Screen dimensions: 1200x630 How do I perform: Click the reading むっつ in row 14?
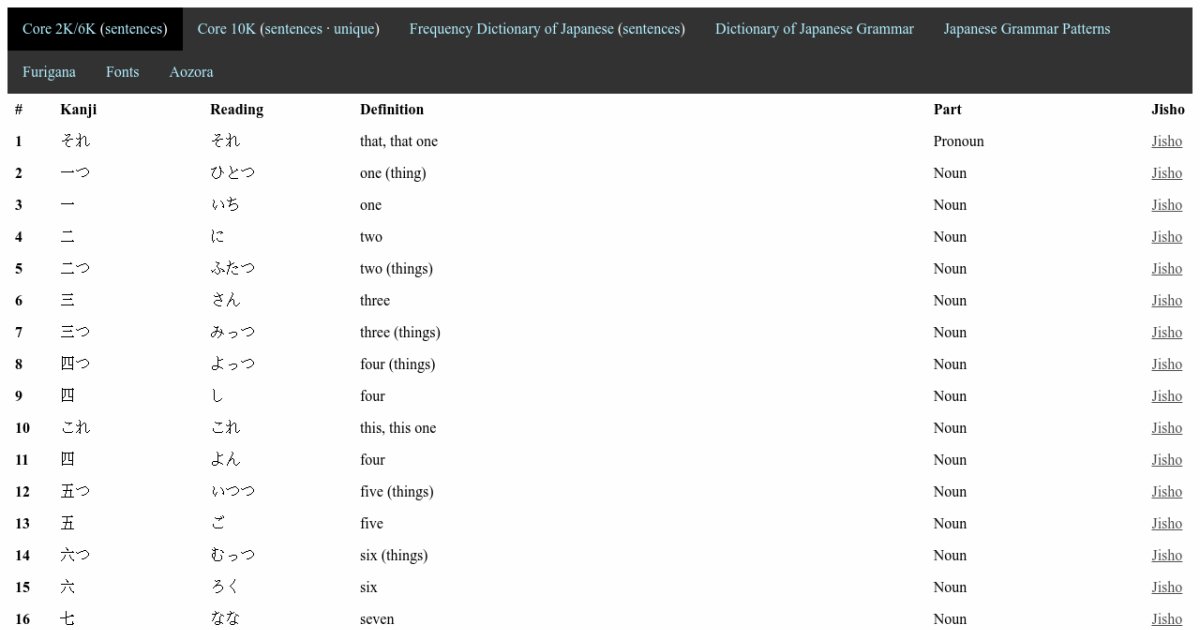[x=232, y=555]
